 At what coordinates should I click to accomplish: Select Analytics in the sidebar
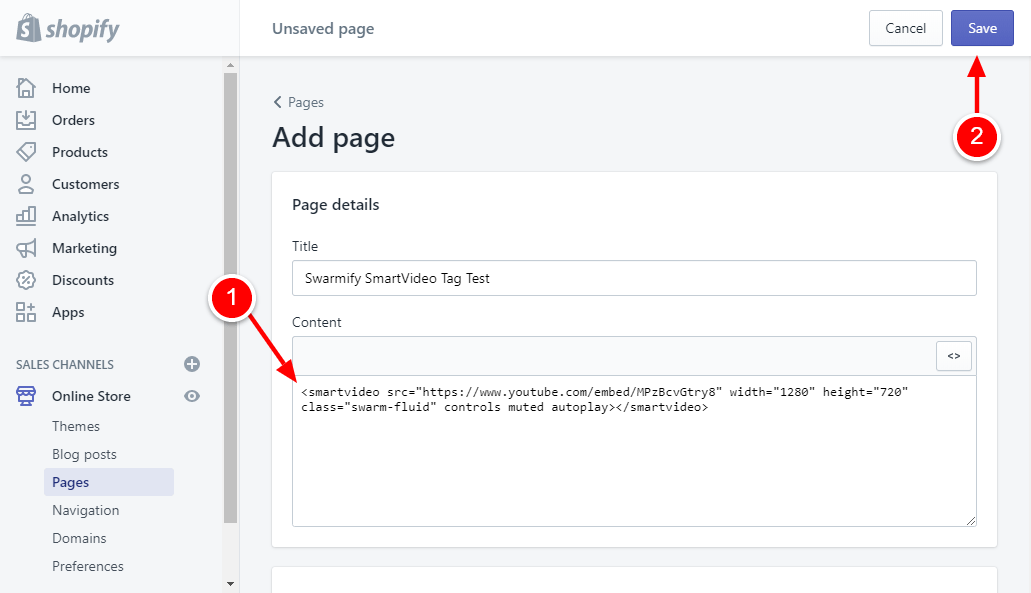(80, 216)
